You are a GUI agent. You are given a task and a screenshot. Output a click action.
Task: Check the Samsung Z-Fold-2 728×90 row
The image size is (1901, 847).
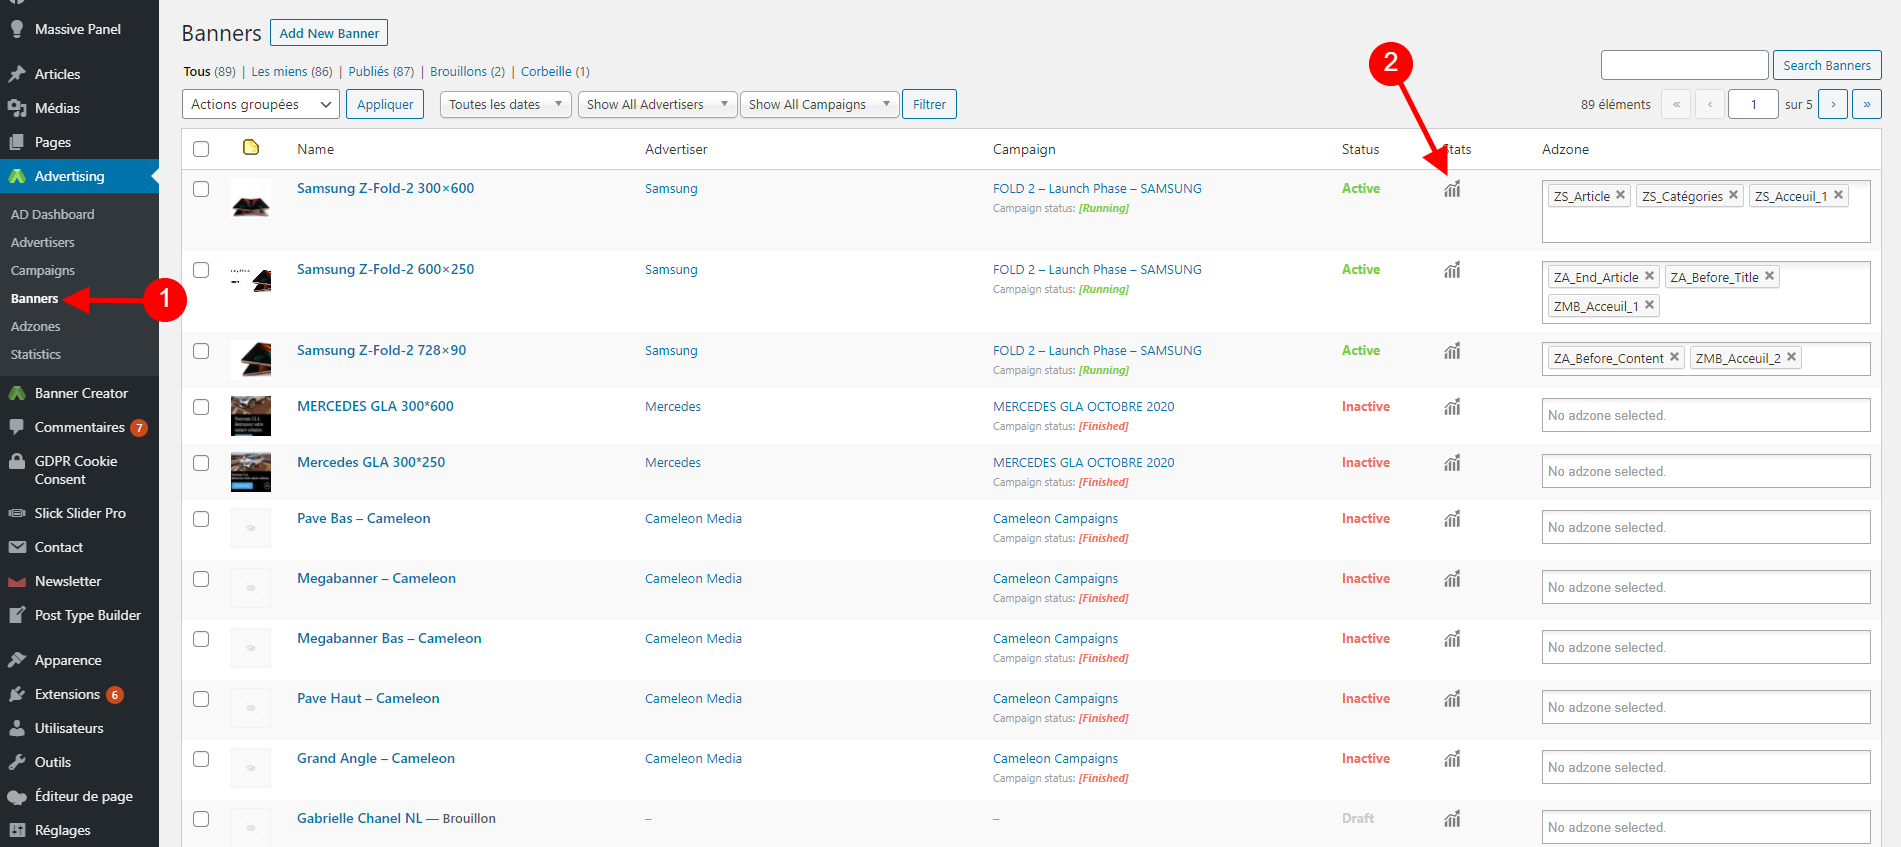(201, 351)
